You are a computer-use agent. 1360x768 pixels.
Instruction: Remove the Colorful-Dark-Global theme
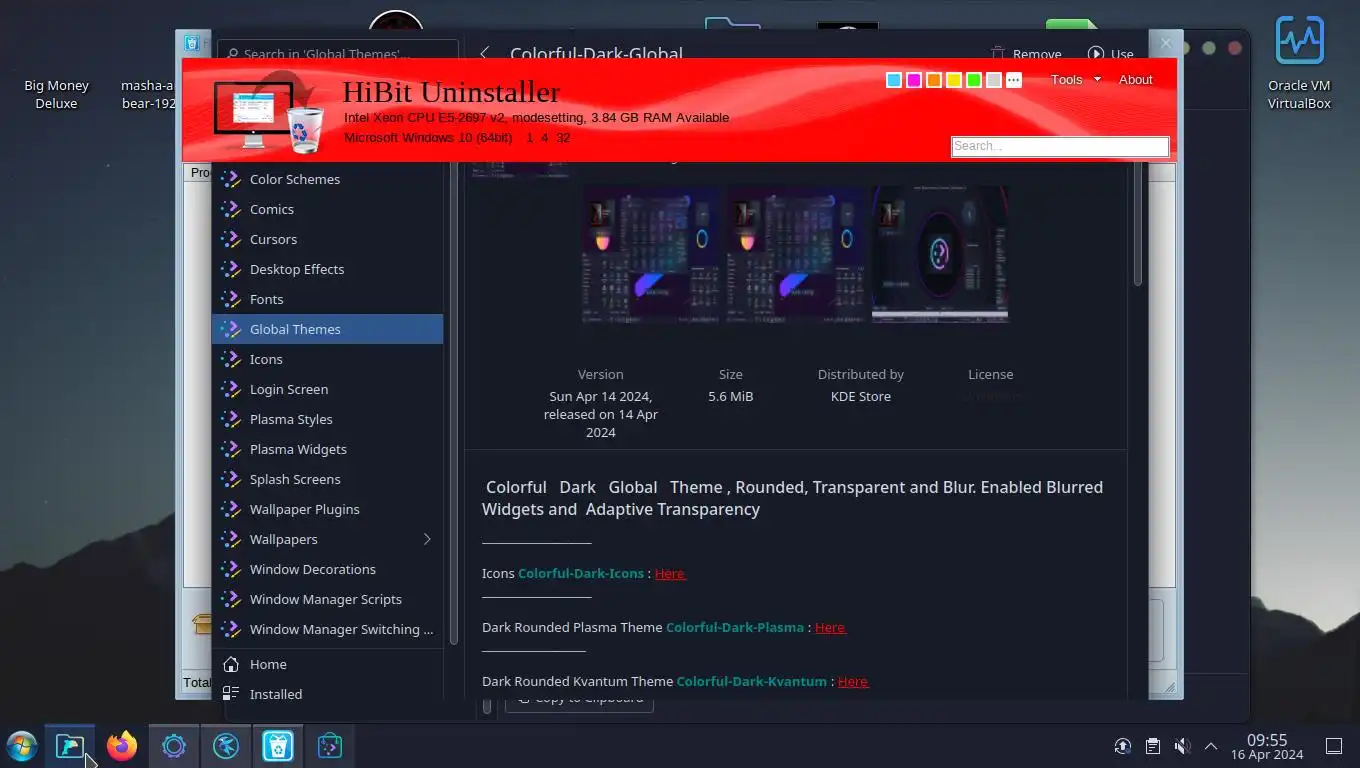(x=1026, y=54)
